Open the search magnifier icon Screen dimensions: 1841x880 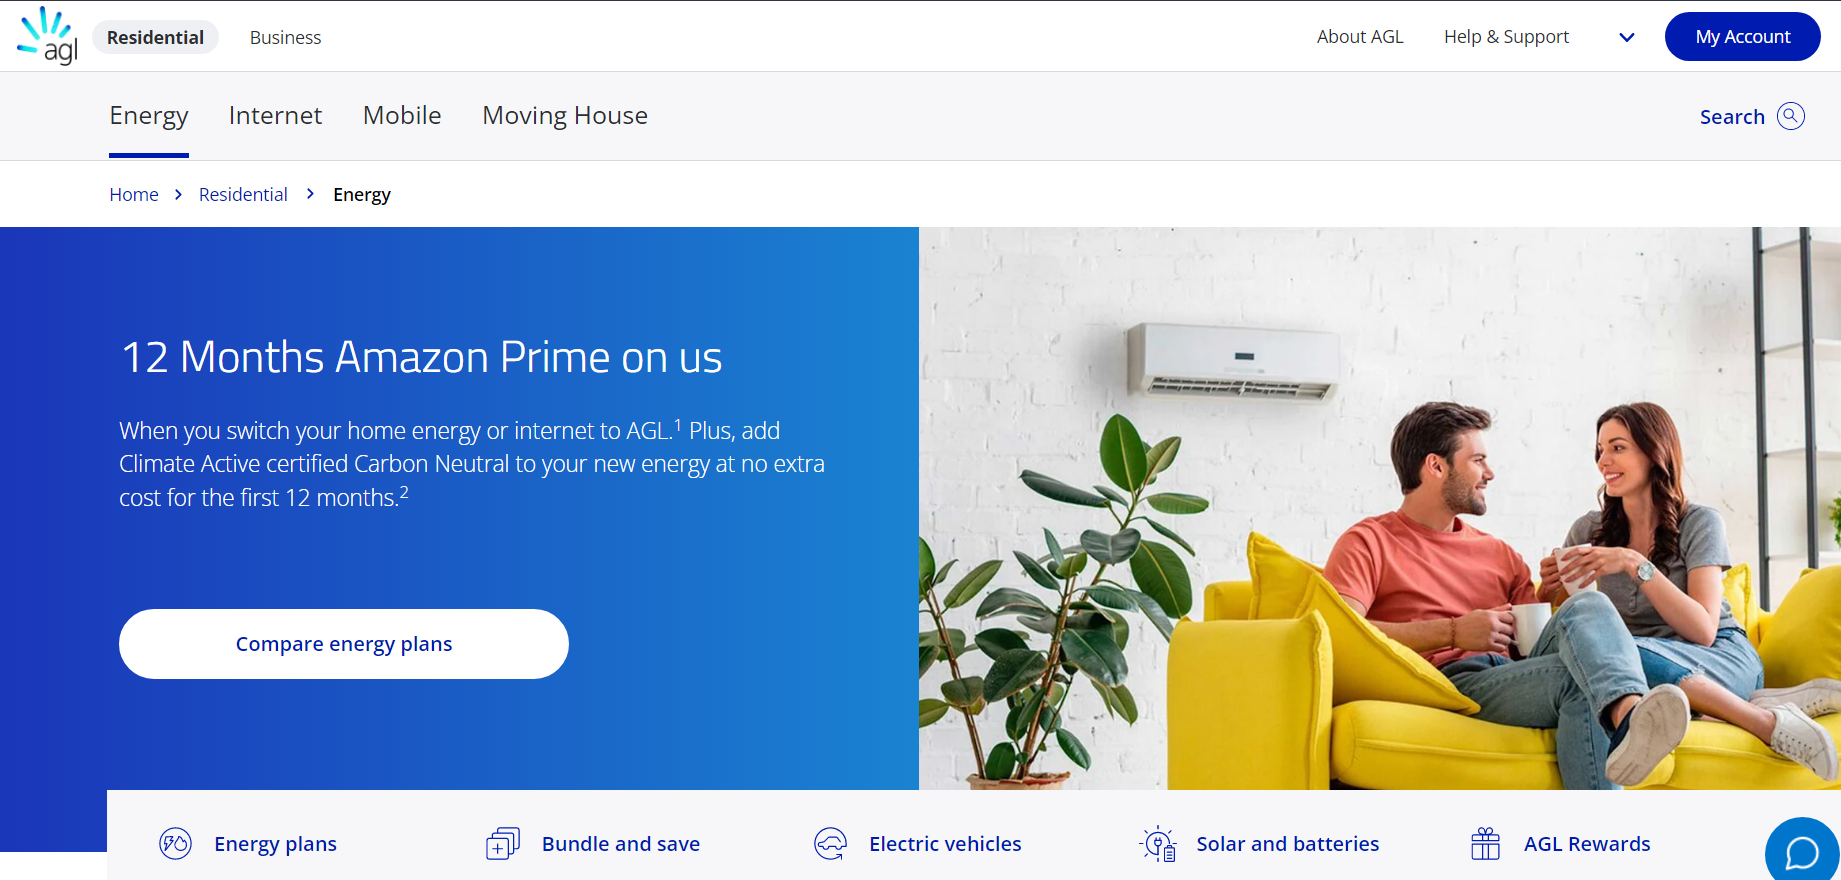(1791, 116)
